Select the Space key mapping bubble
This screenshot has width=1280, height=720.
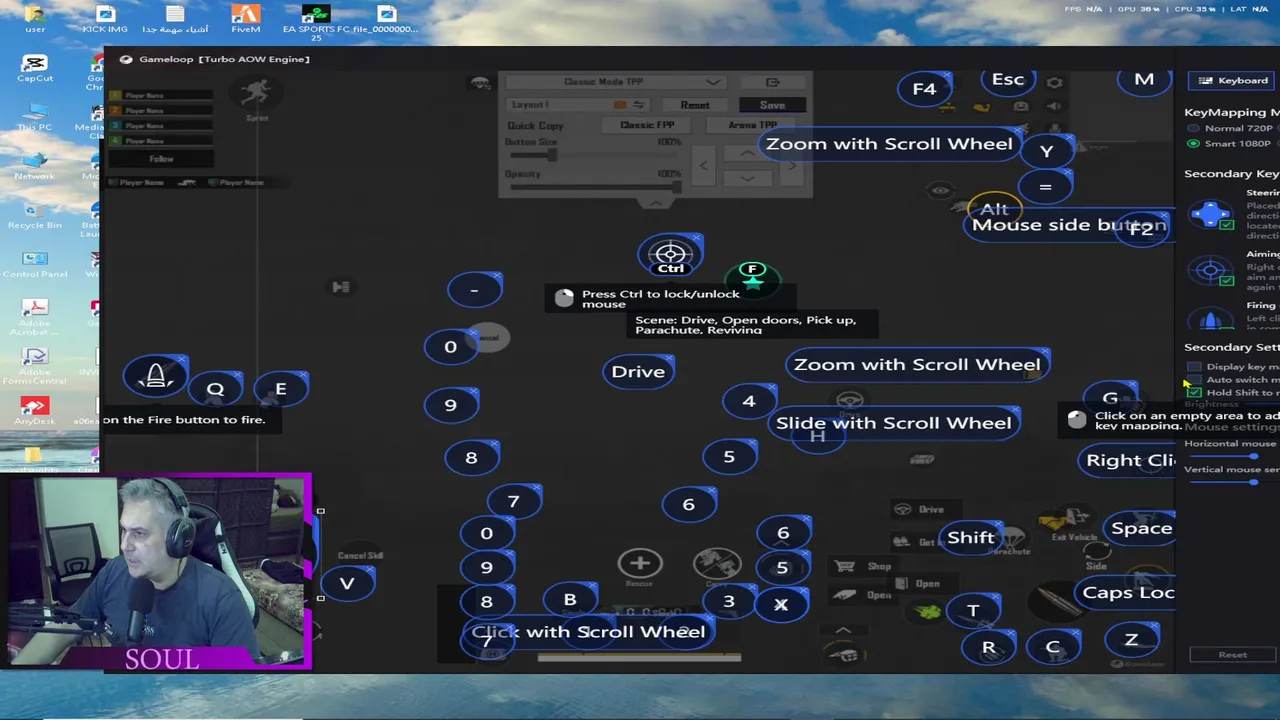coord(1141,529)
